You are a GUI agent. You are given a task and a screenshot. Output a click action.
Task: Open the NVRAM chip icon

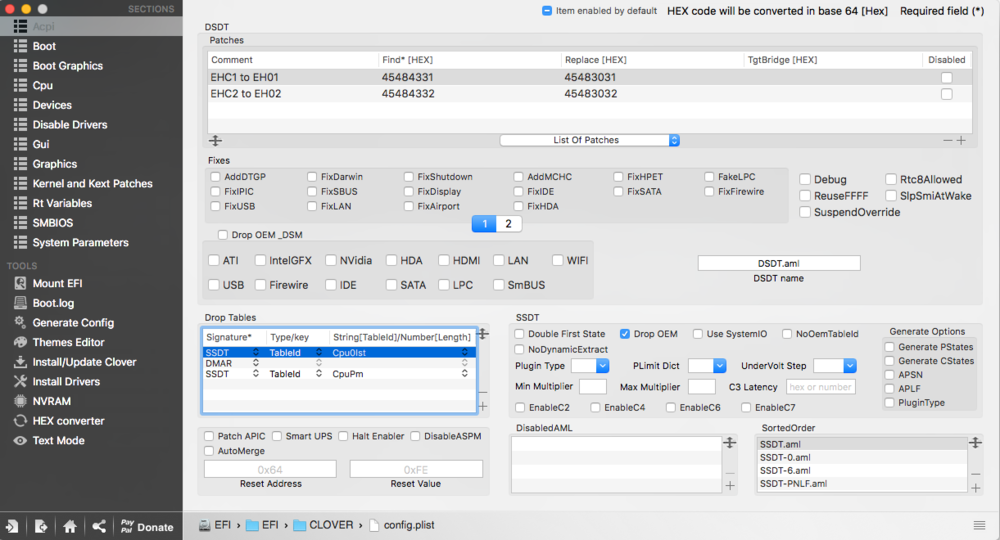tap(20, 401)
